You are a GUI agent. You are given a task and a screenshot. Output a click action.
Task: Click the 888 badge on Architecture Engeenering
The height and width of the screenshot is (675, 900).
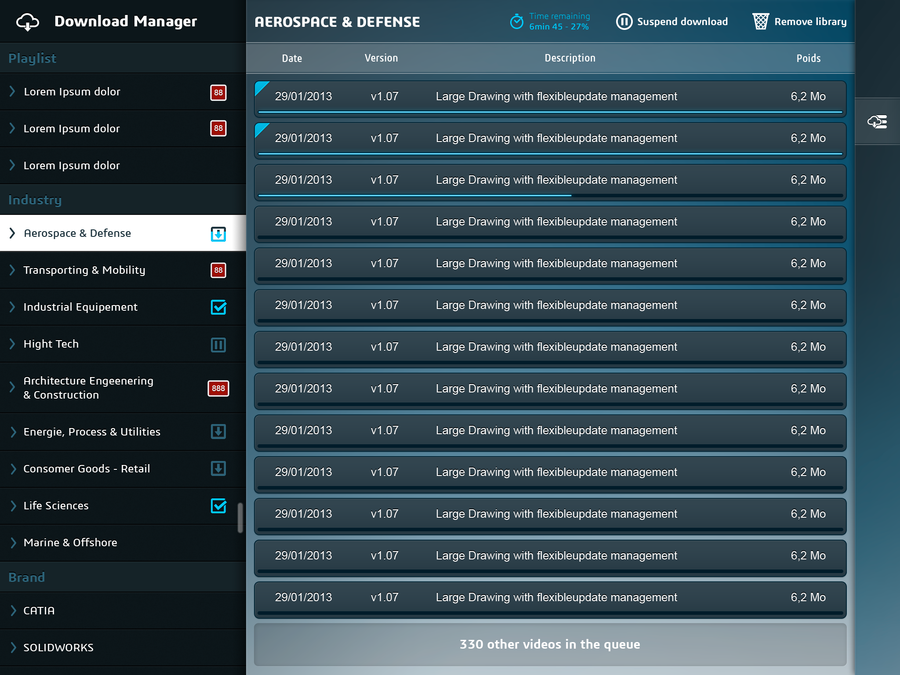point(217,388)
